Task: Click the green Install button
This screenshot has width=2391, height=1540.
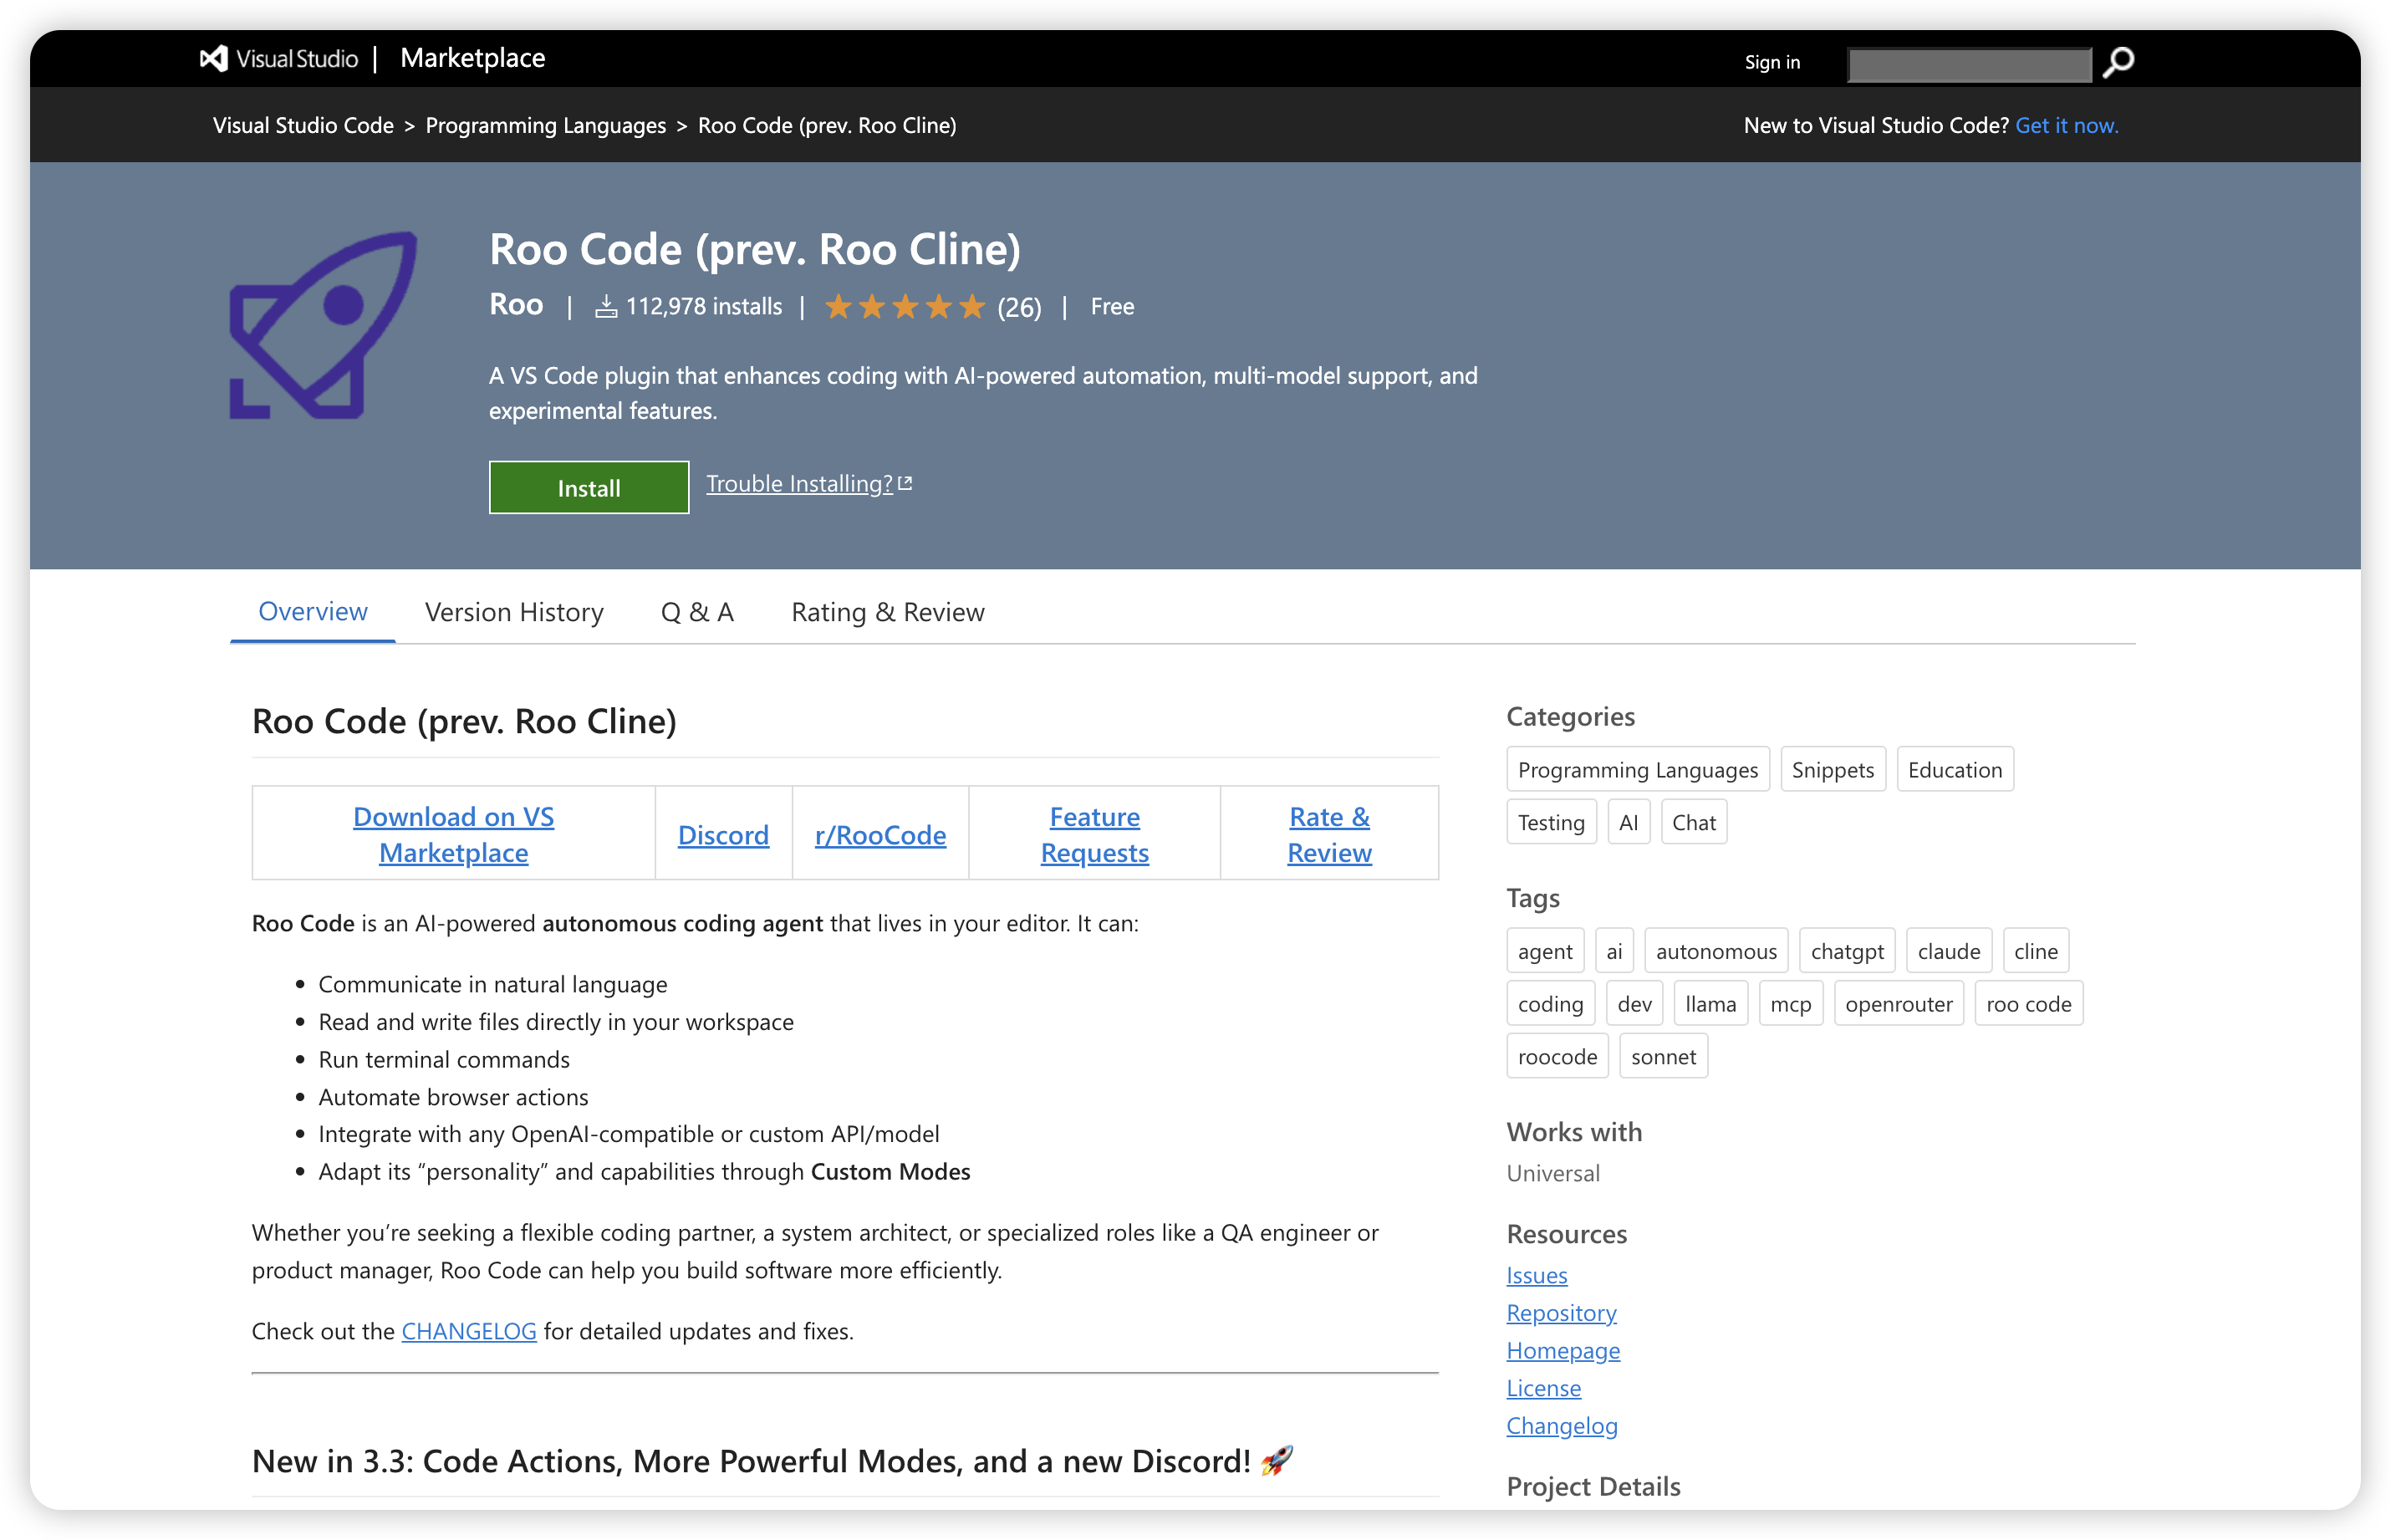Action: (589, 487)
